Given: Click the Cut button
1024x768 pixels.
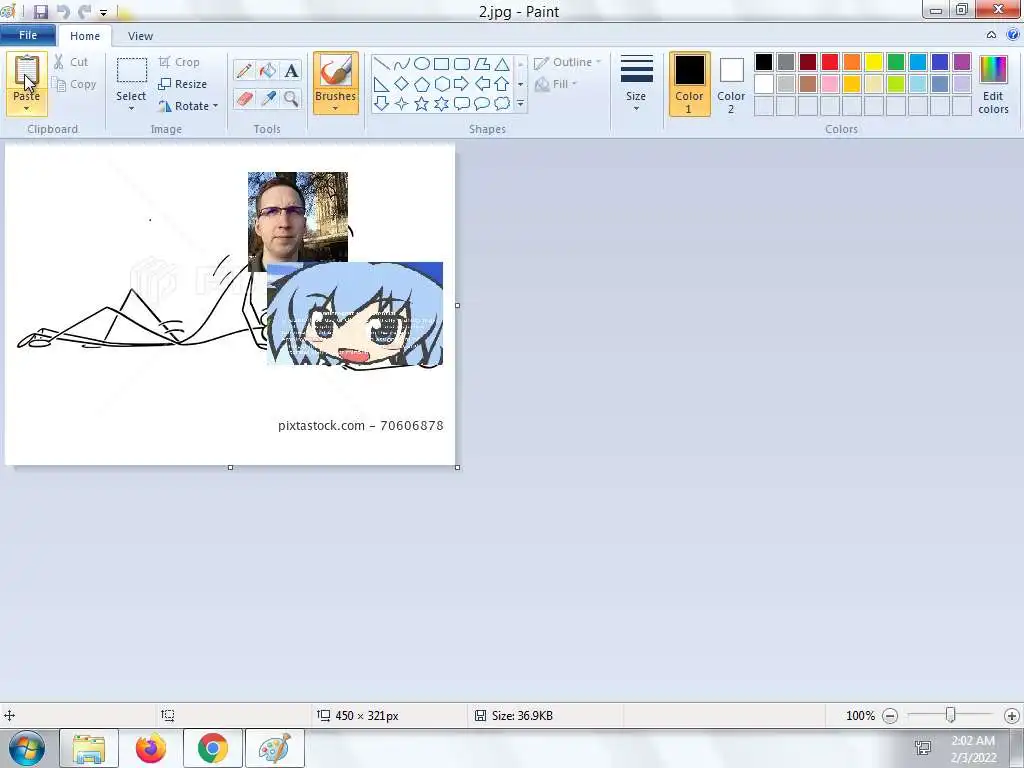Looking at the screenshot, I should pyautogui.click(x=71, y=62).
